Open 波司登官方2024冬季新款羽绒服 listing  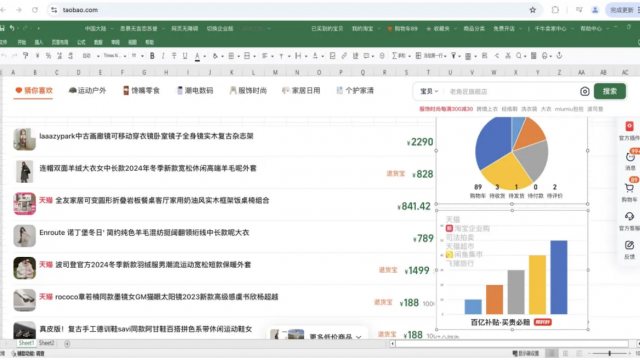(153, 264)
